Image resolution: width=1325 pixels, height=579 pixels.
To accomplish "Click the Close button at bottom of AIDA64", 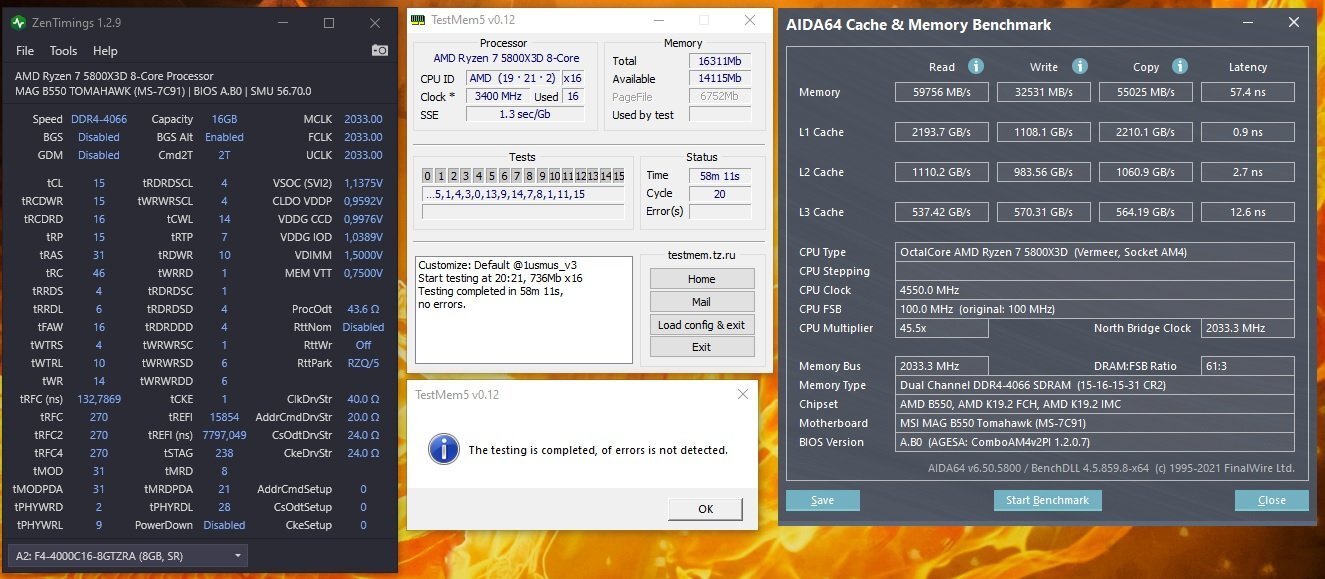I will click(1272, 500).
